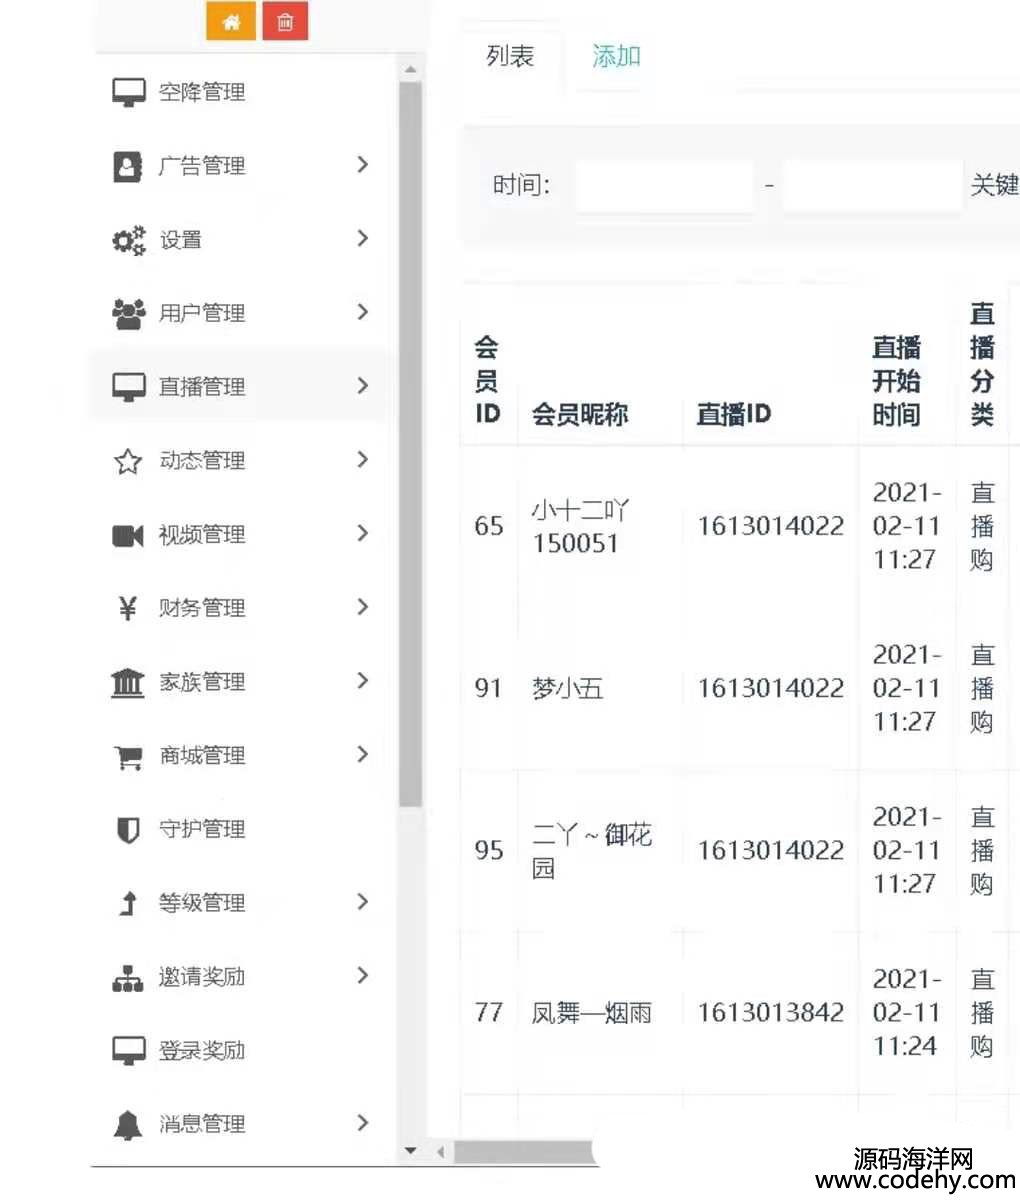Open 空降管理 in the sidebar
The width and height of the screenshot is (1020, 1200).
(x=201, y=93)
